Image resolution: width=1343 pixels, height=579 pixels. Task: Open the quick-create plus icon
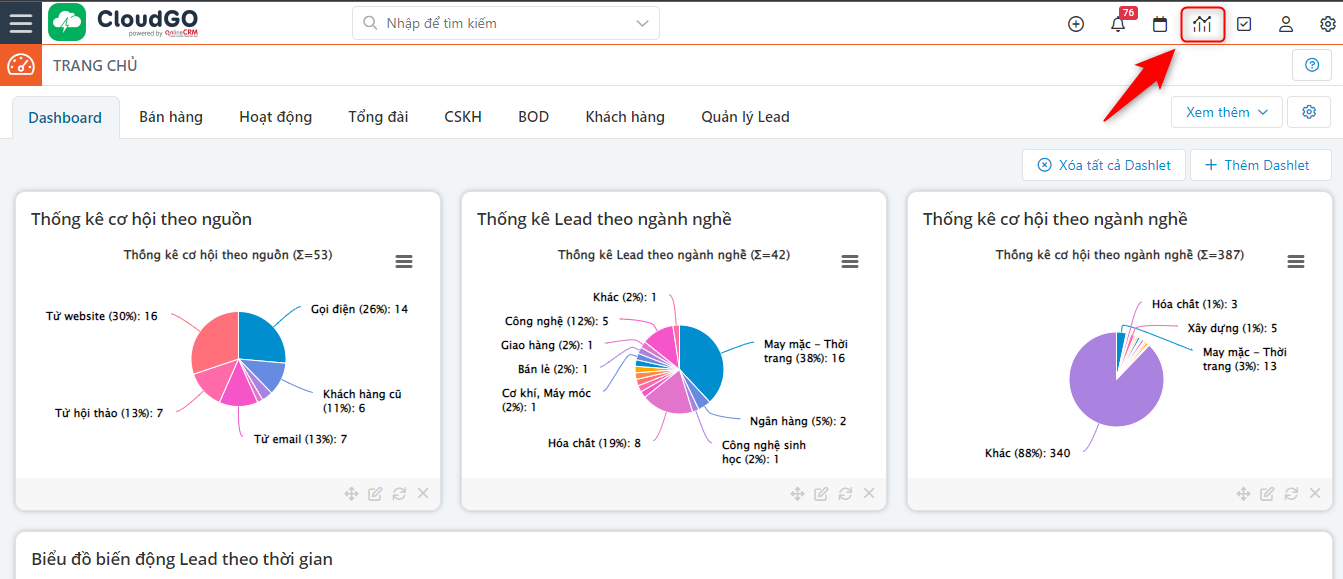click(1076, 23)
